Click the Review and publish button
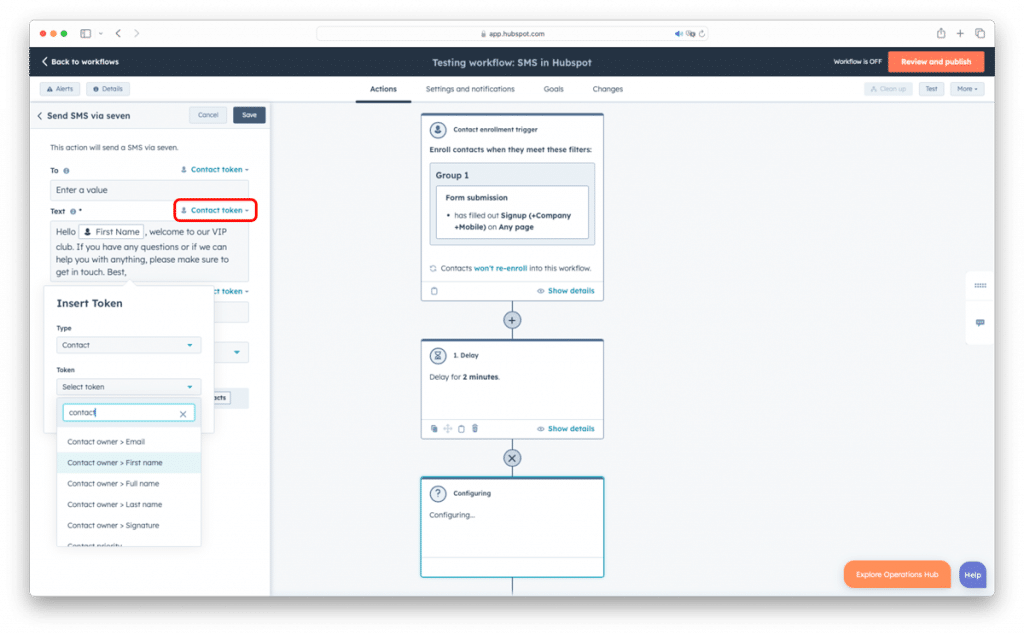Screen dimensions: 1024x635 pos(935,61)
